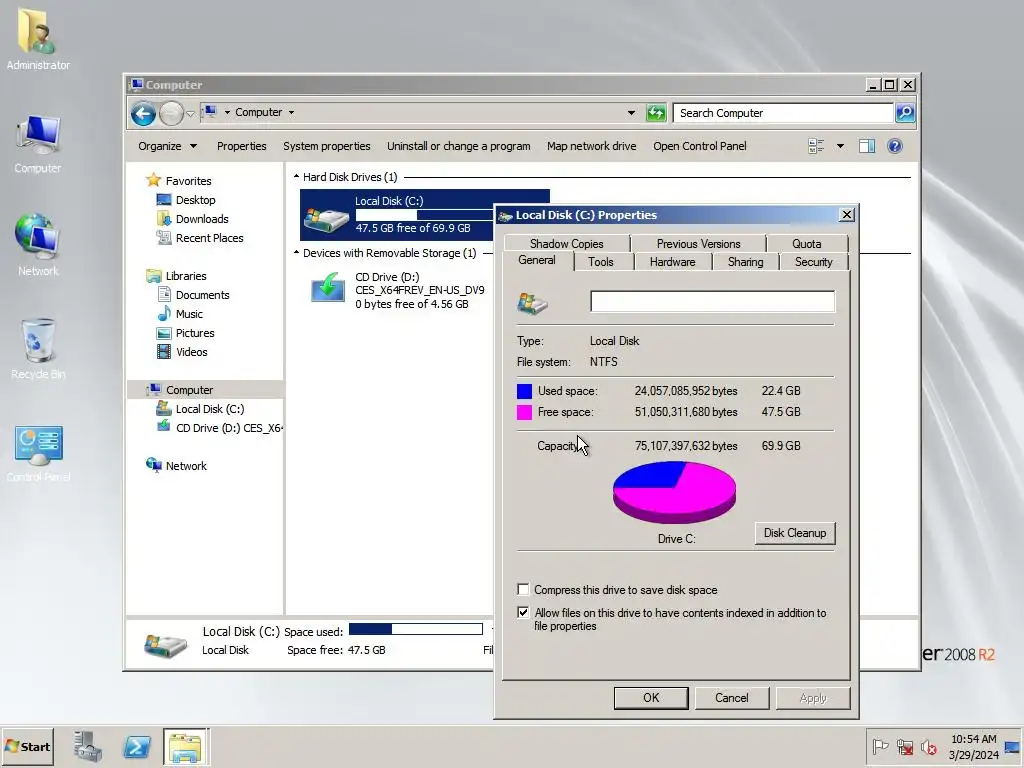Click the search magnifier icon

(x=904, y=113)
